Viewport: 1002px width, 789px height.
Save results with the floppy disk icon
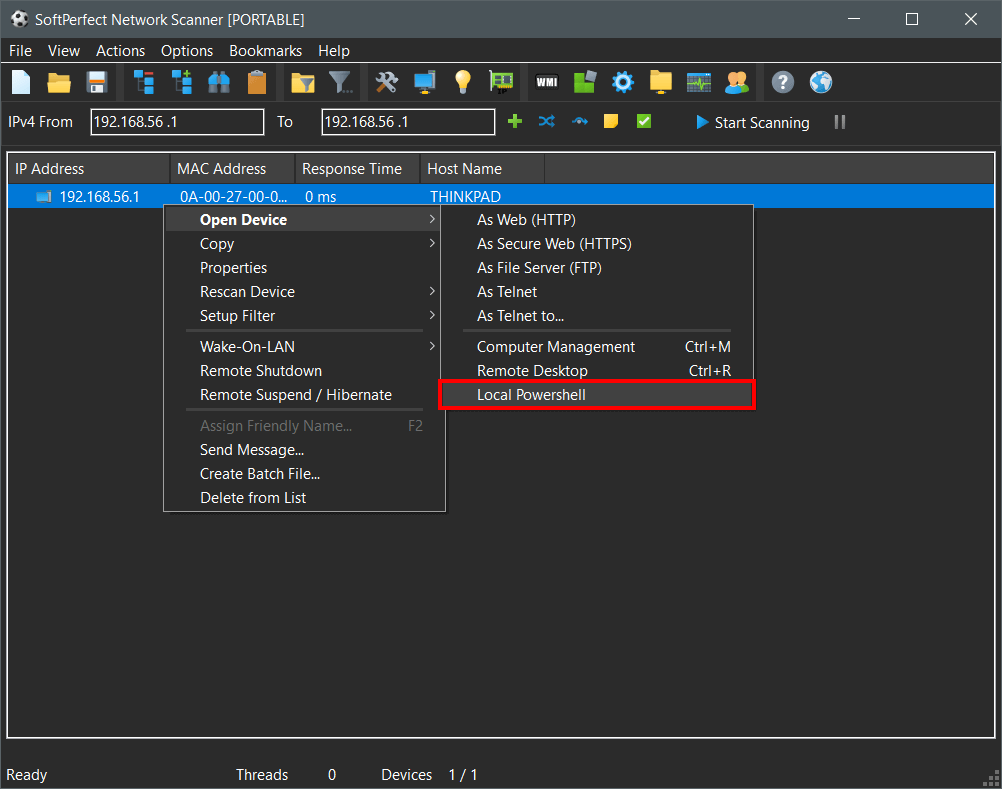(96, 82)
